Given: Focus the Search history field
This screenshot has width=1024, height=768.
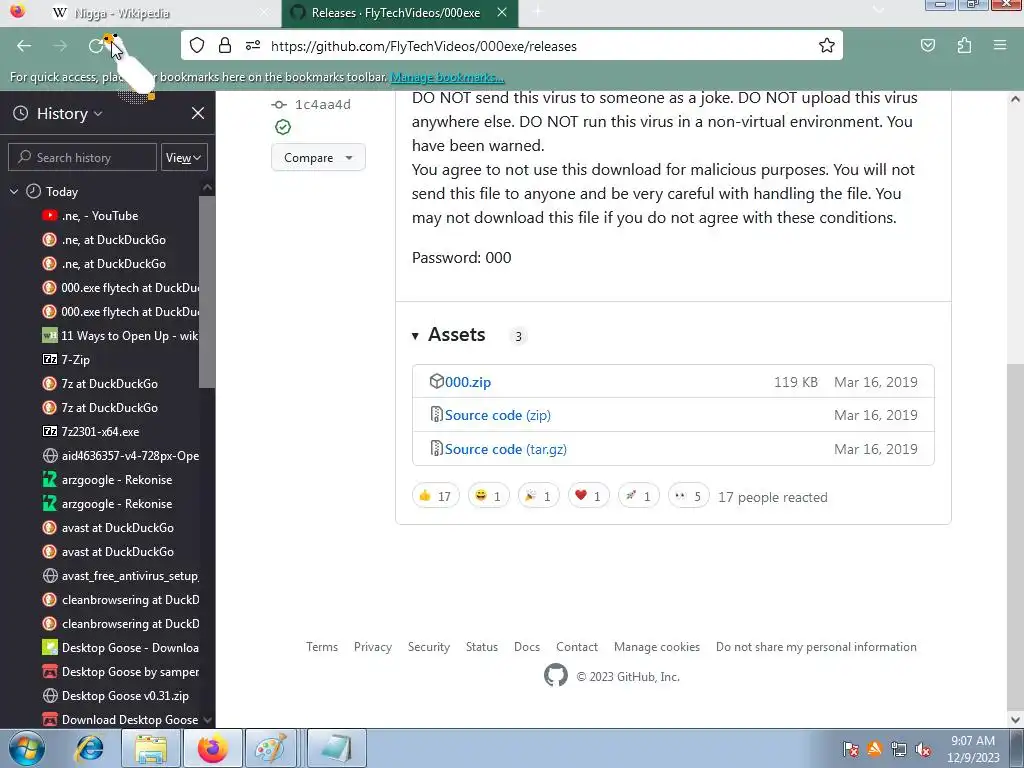Looking at the screenshot, I should [x=82, y=157].
